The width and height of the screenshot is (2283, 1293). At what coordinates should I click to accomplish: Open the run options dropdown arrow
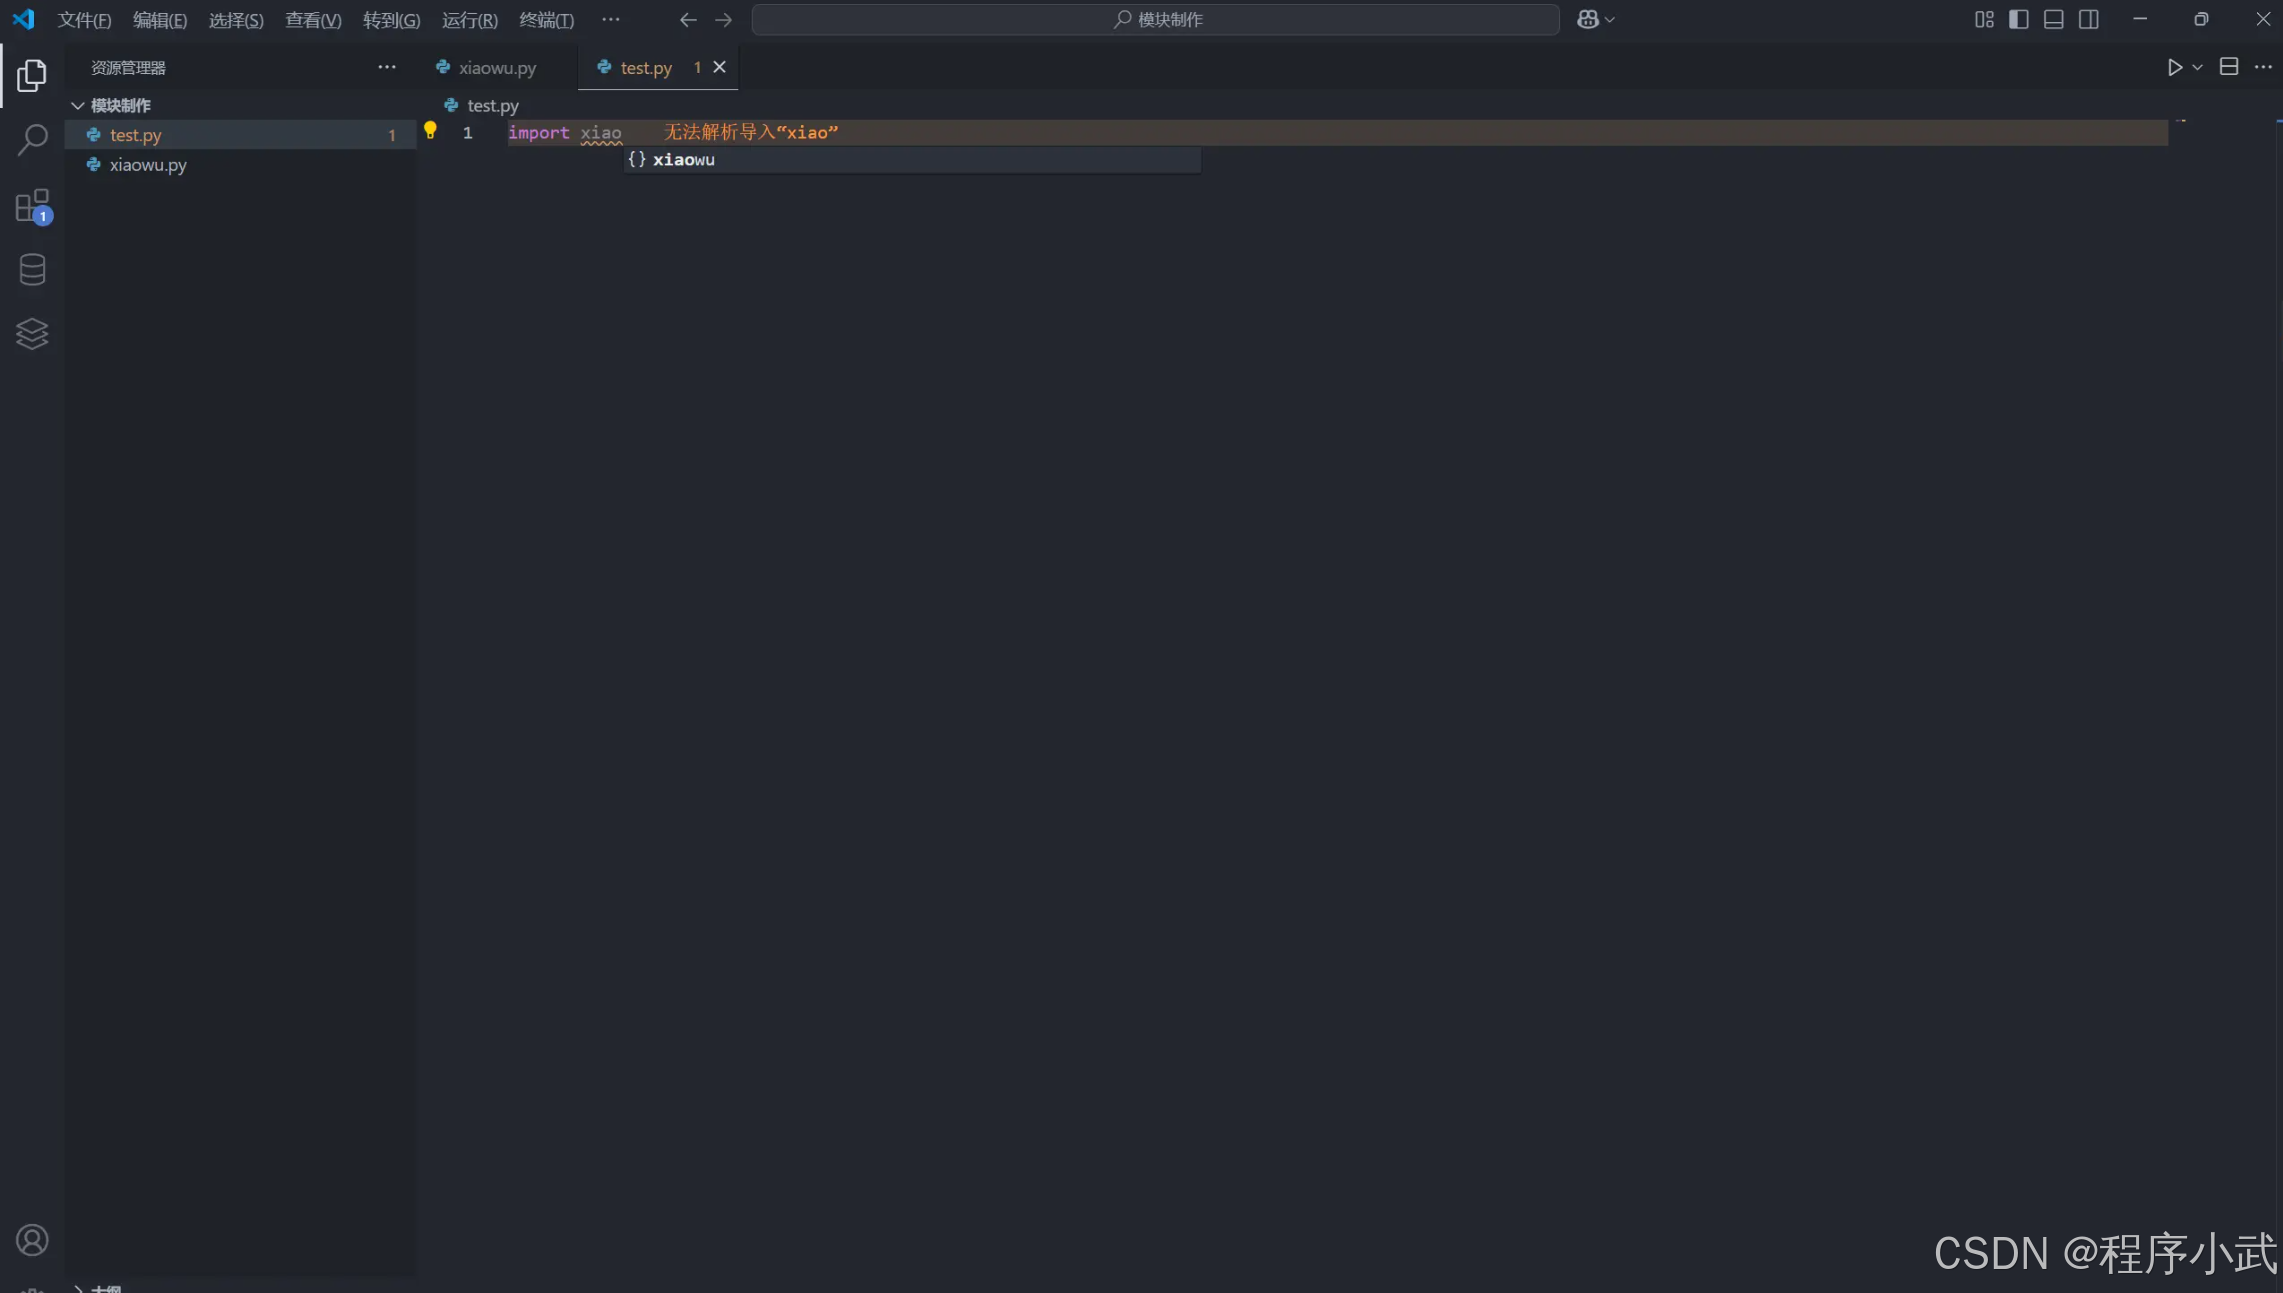pyautogui.click(x=2197, y=67)
